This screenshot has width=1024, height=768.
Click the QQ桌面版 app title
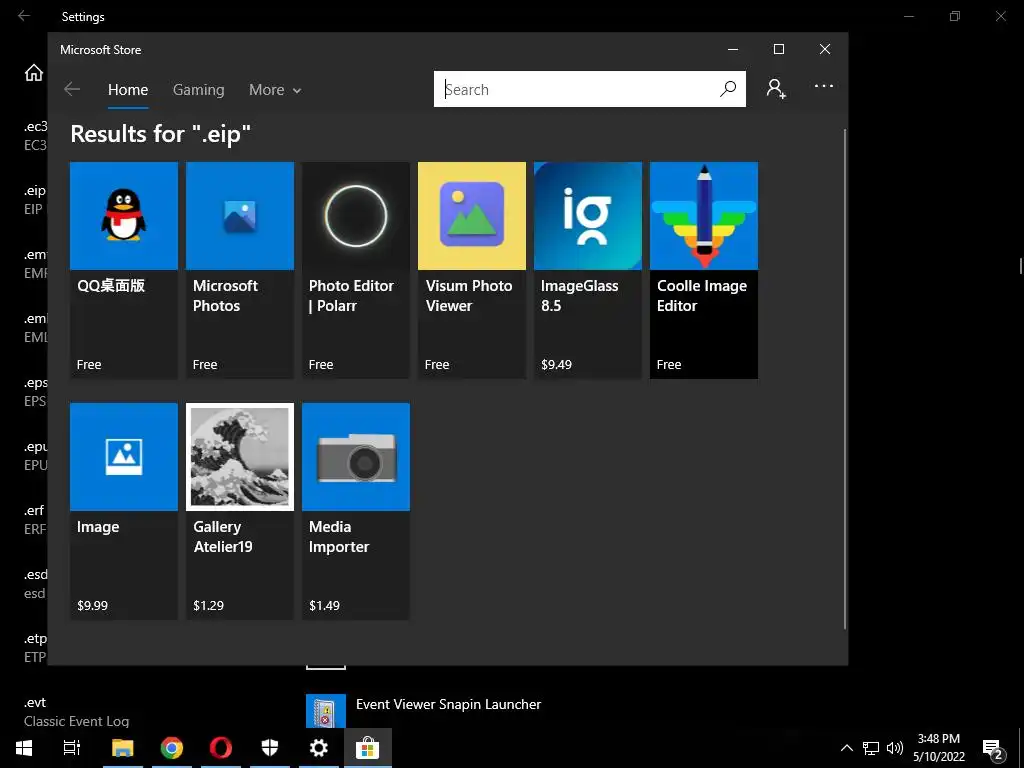pos(111,285)
